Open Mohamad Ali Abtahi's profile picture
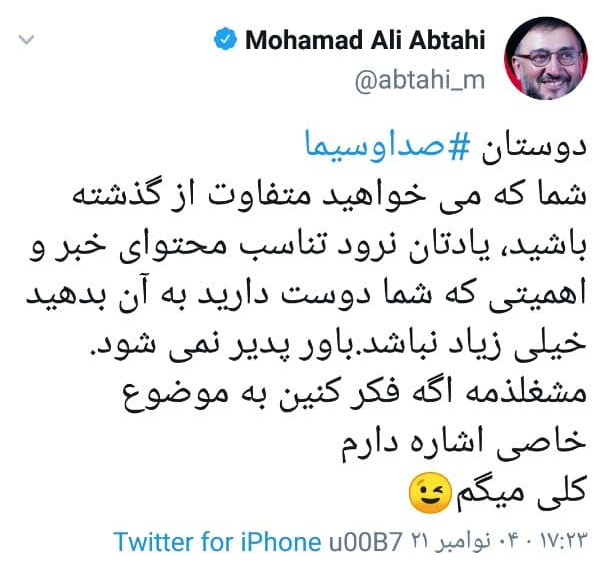This screenshot has width=605, height=571. (x=546, y=58)
